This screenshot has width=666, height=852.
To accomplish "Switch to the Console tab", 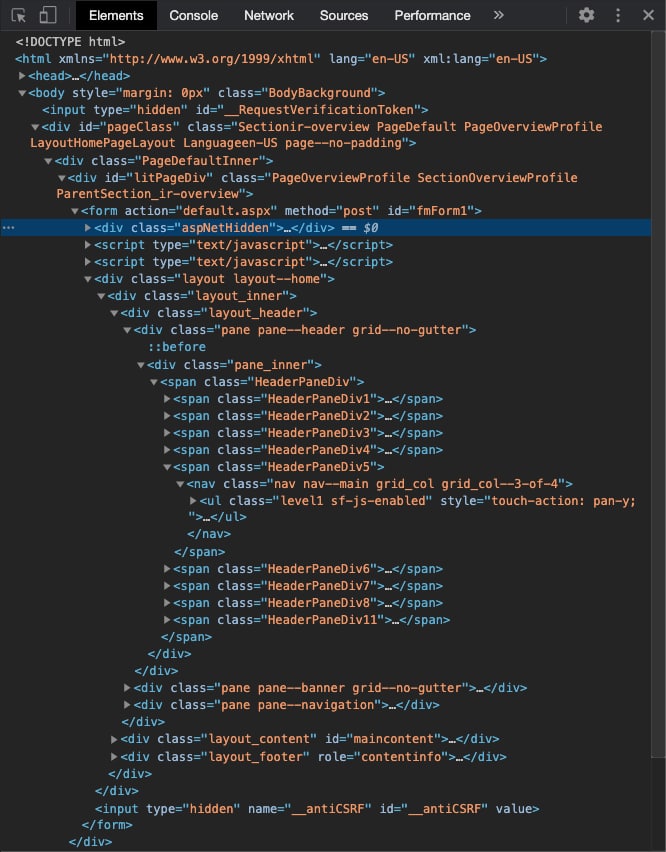I will click(x=193, y=15).
